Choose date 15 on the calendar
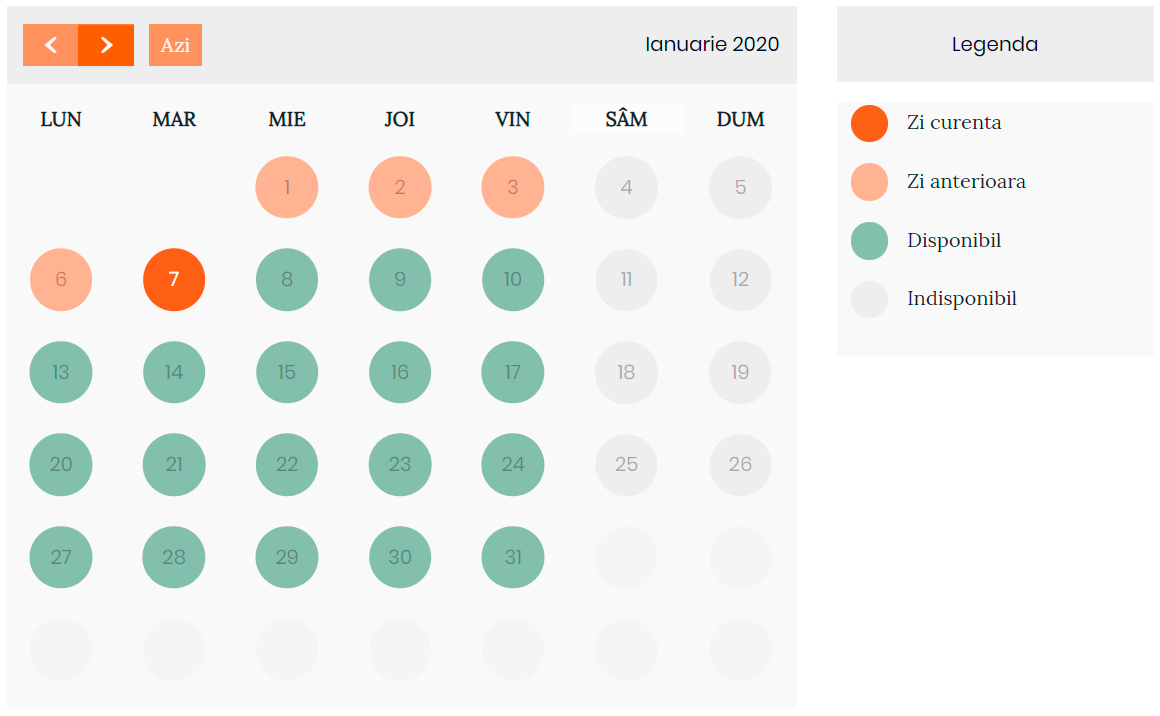Image resolution: width=1160 pixels, height=716 pixels. pos(287,372)
